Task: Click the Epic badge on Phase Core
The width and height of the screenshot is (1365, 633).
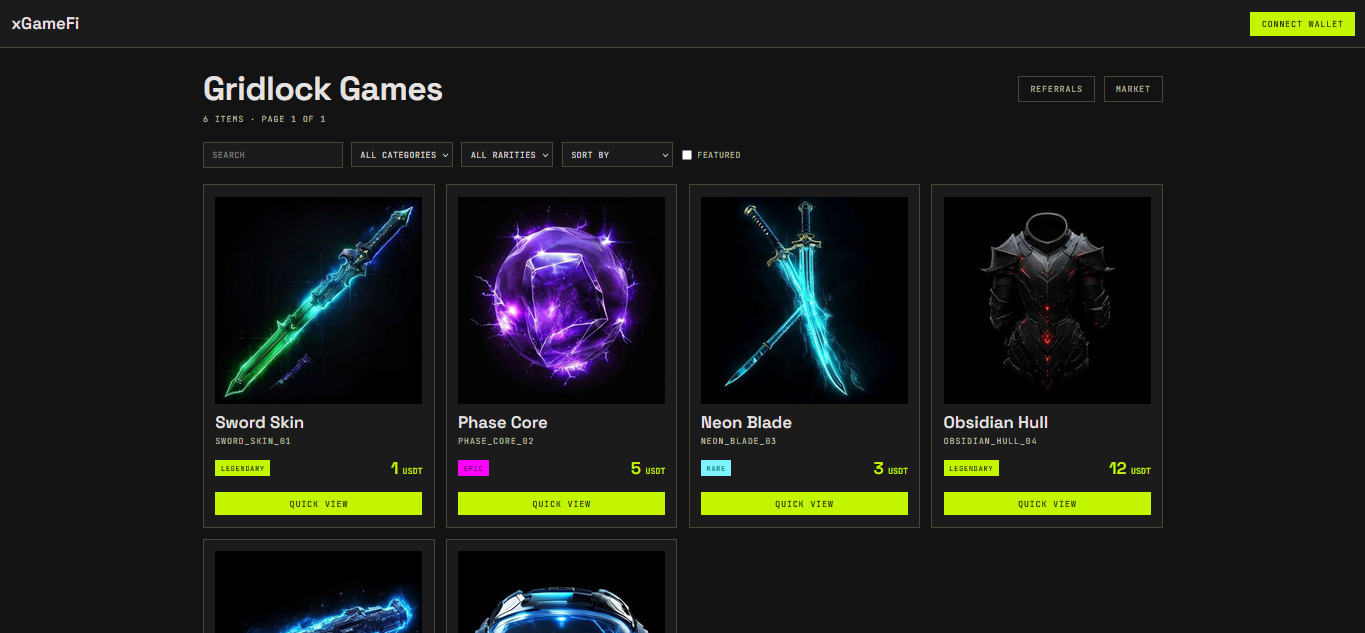Action: click(473, 468)
